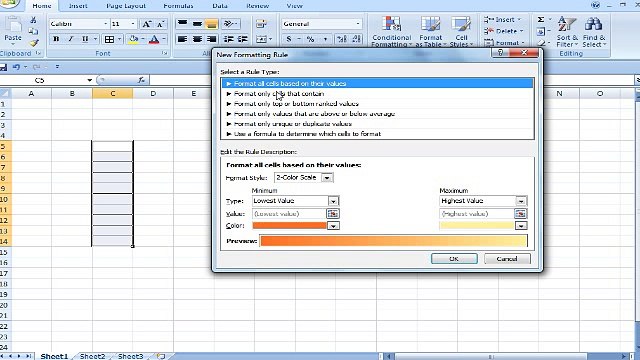Open the Data ribbon tab
The image size is (640, 360).
[220, 6]
